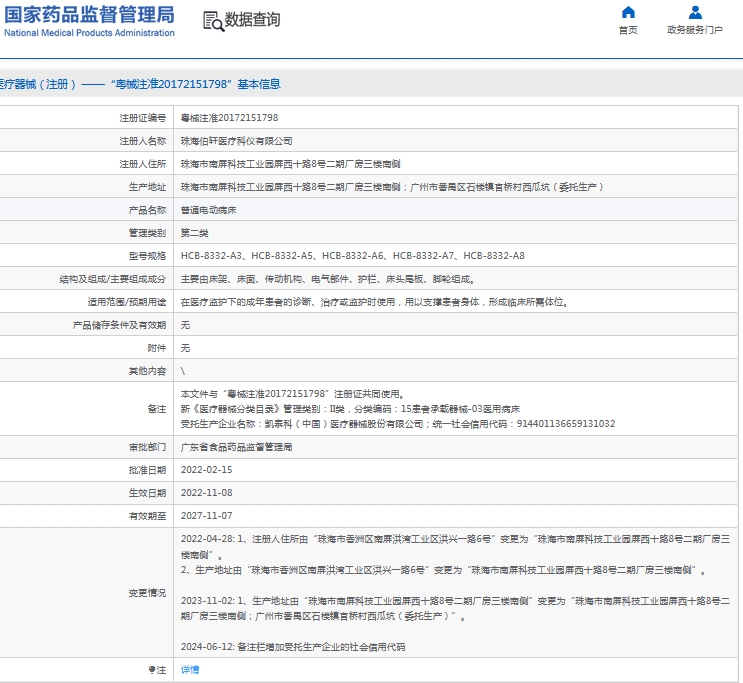
Task: Click the model list starting HCB-8332-A3
Action: (x=353, y=256)
